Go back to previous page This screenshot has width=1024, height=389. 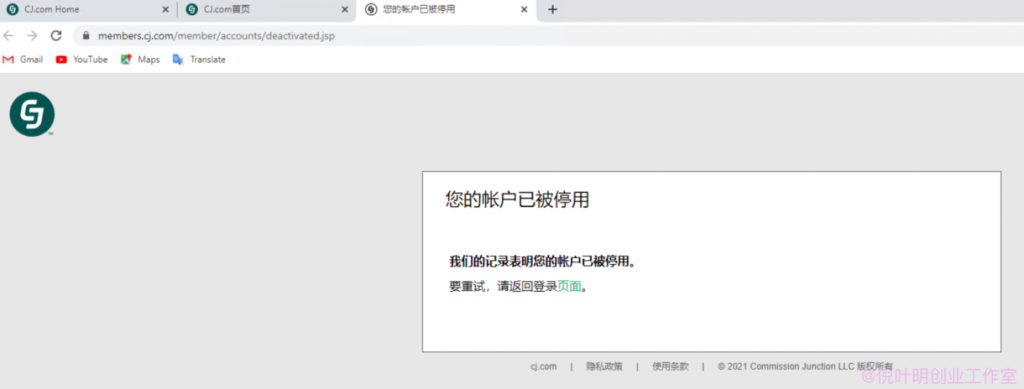9,36
